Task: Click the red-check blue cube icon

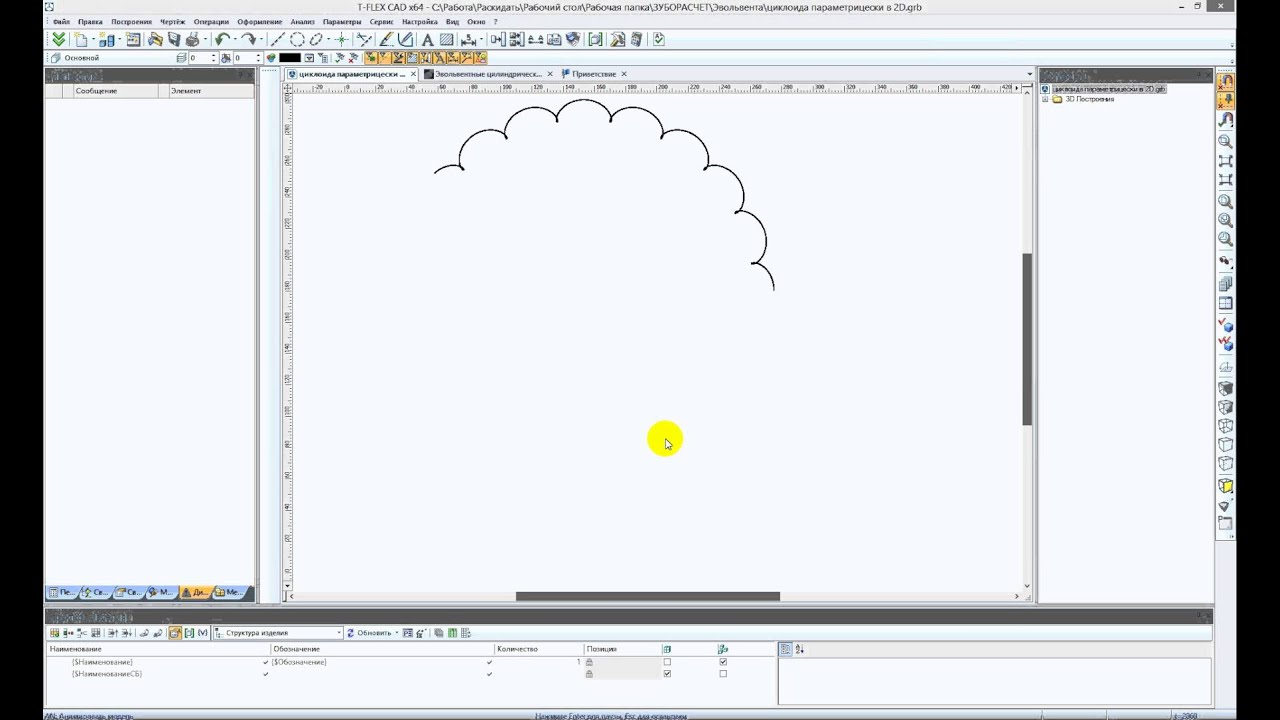Action: coord(1225,324)
